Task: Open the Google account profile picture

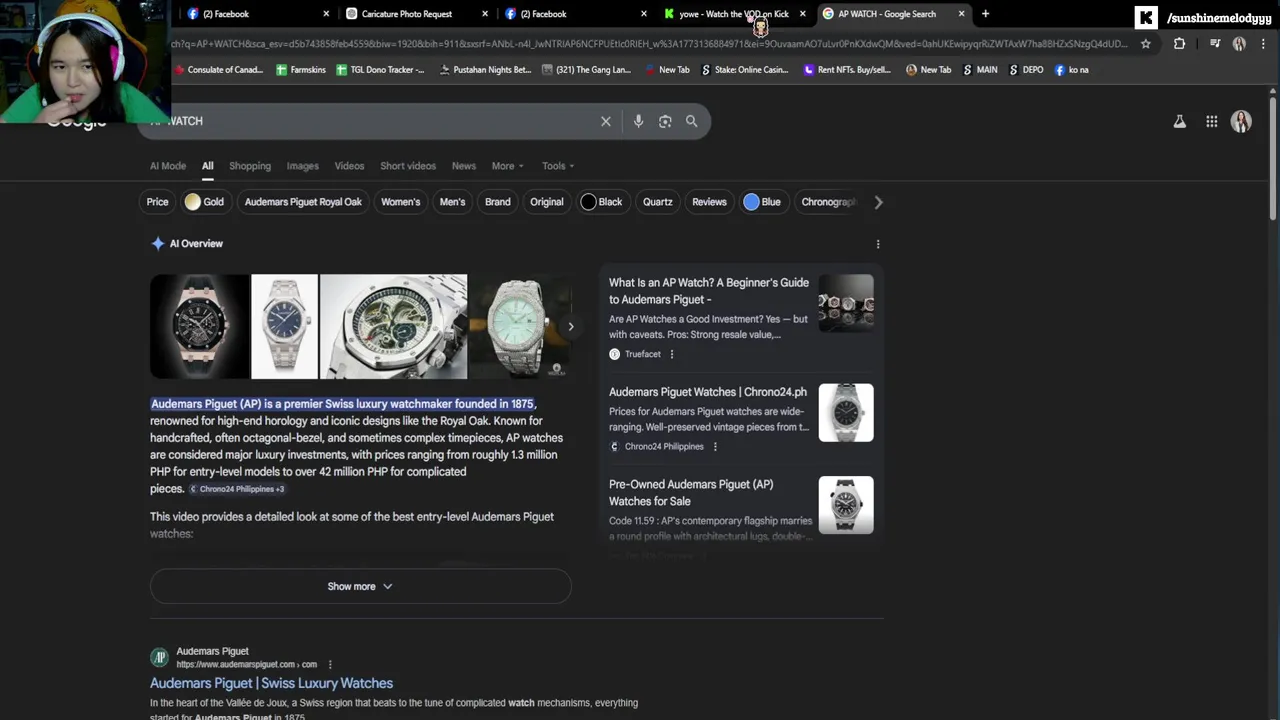Action: pos(1241,121)
